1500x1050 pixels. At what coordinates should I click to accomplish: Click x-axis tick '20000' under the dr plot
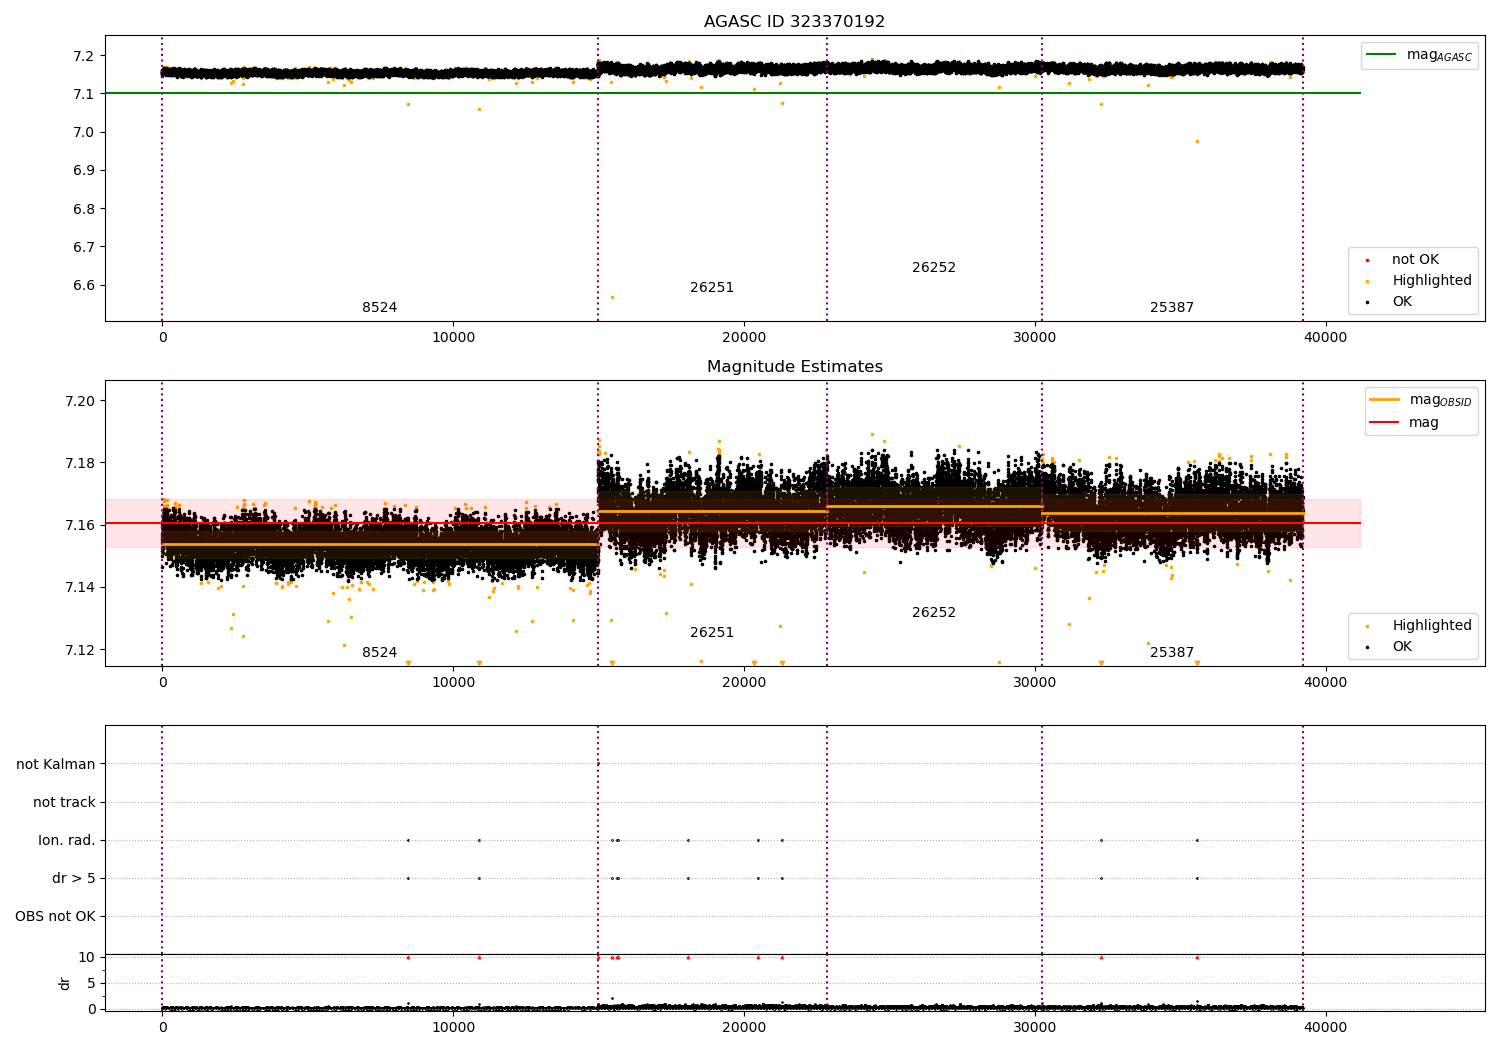pos(744,1028)
